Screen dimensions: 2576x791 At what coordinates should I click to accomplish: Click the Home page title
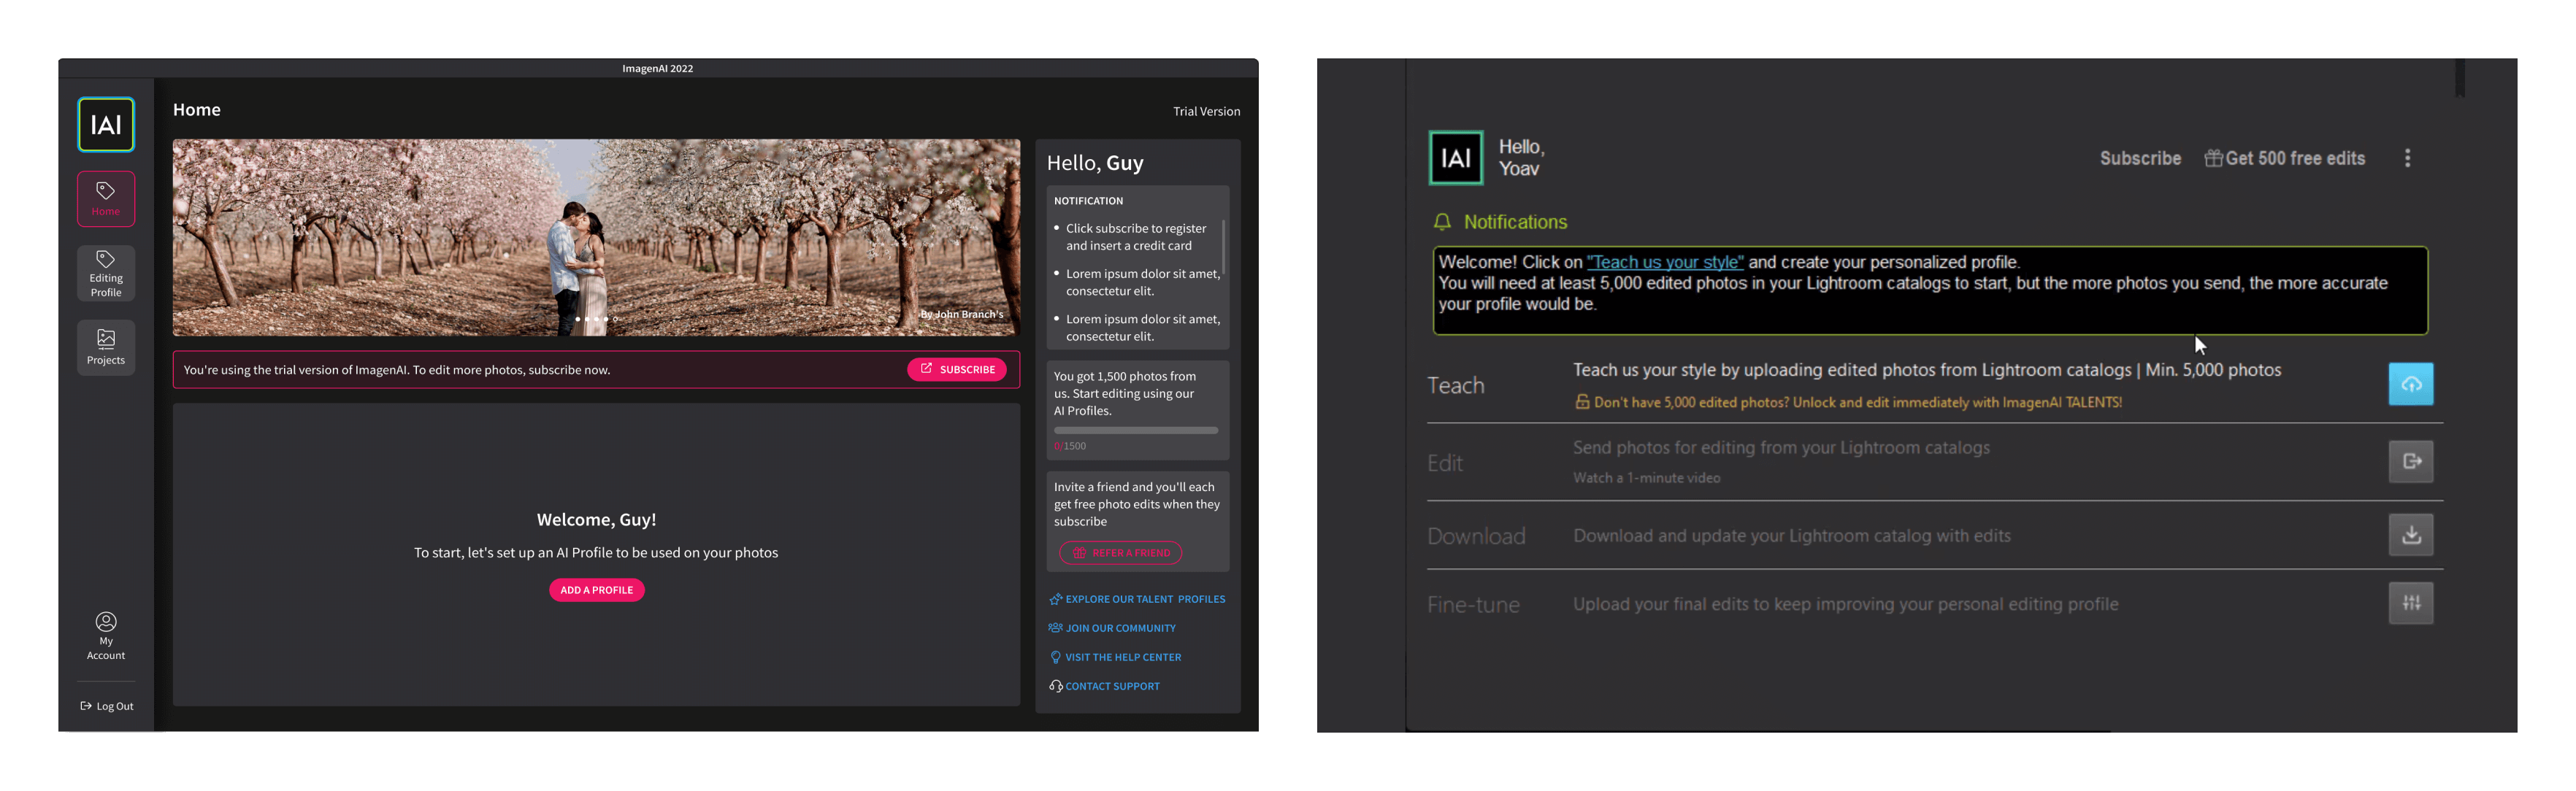click(x=197, y=110)
